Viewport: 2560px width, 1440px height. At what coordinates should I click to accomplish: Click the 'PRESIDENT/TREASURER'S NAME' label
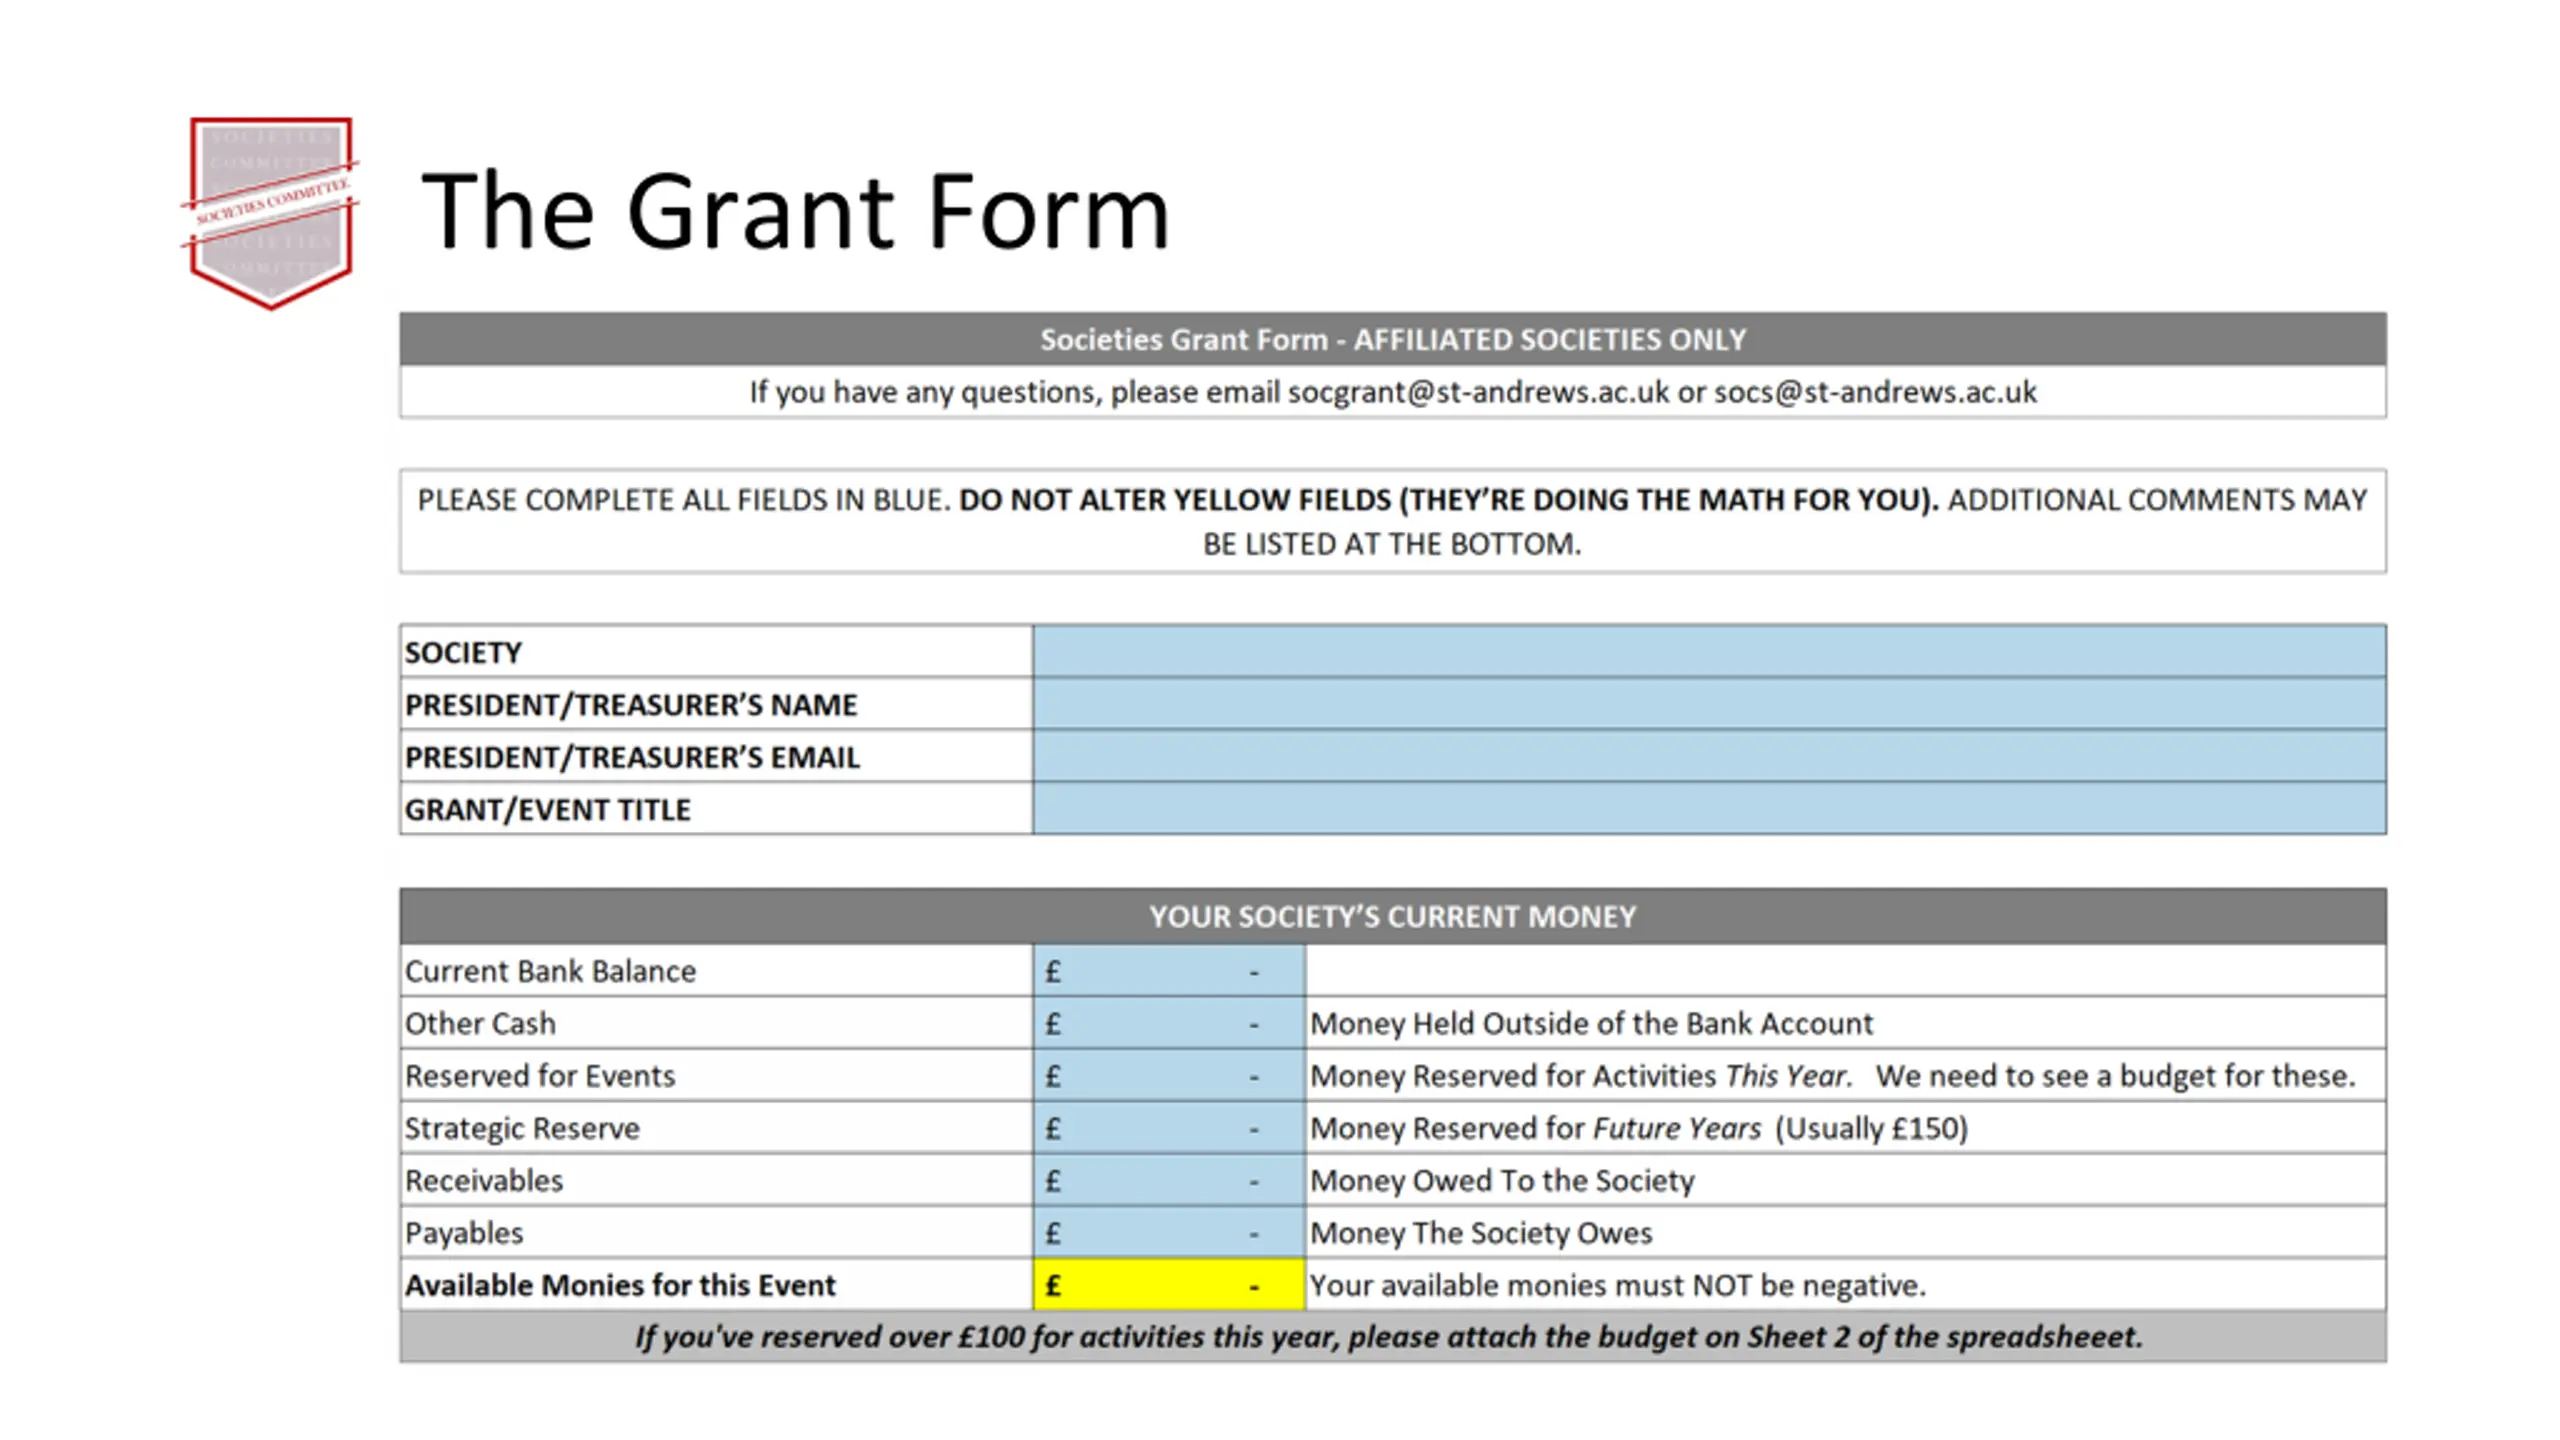[x=631, y=705]
